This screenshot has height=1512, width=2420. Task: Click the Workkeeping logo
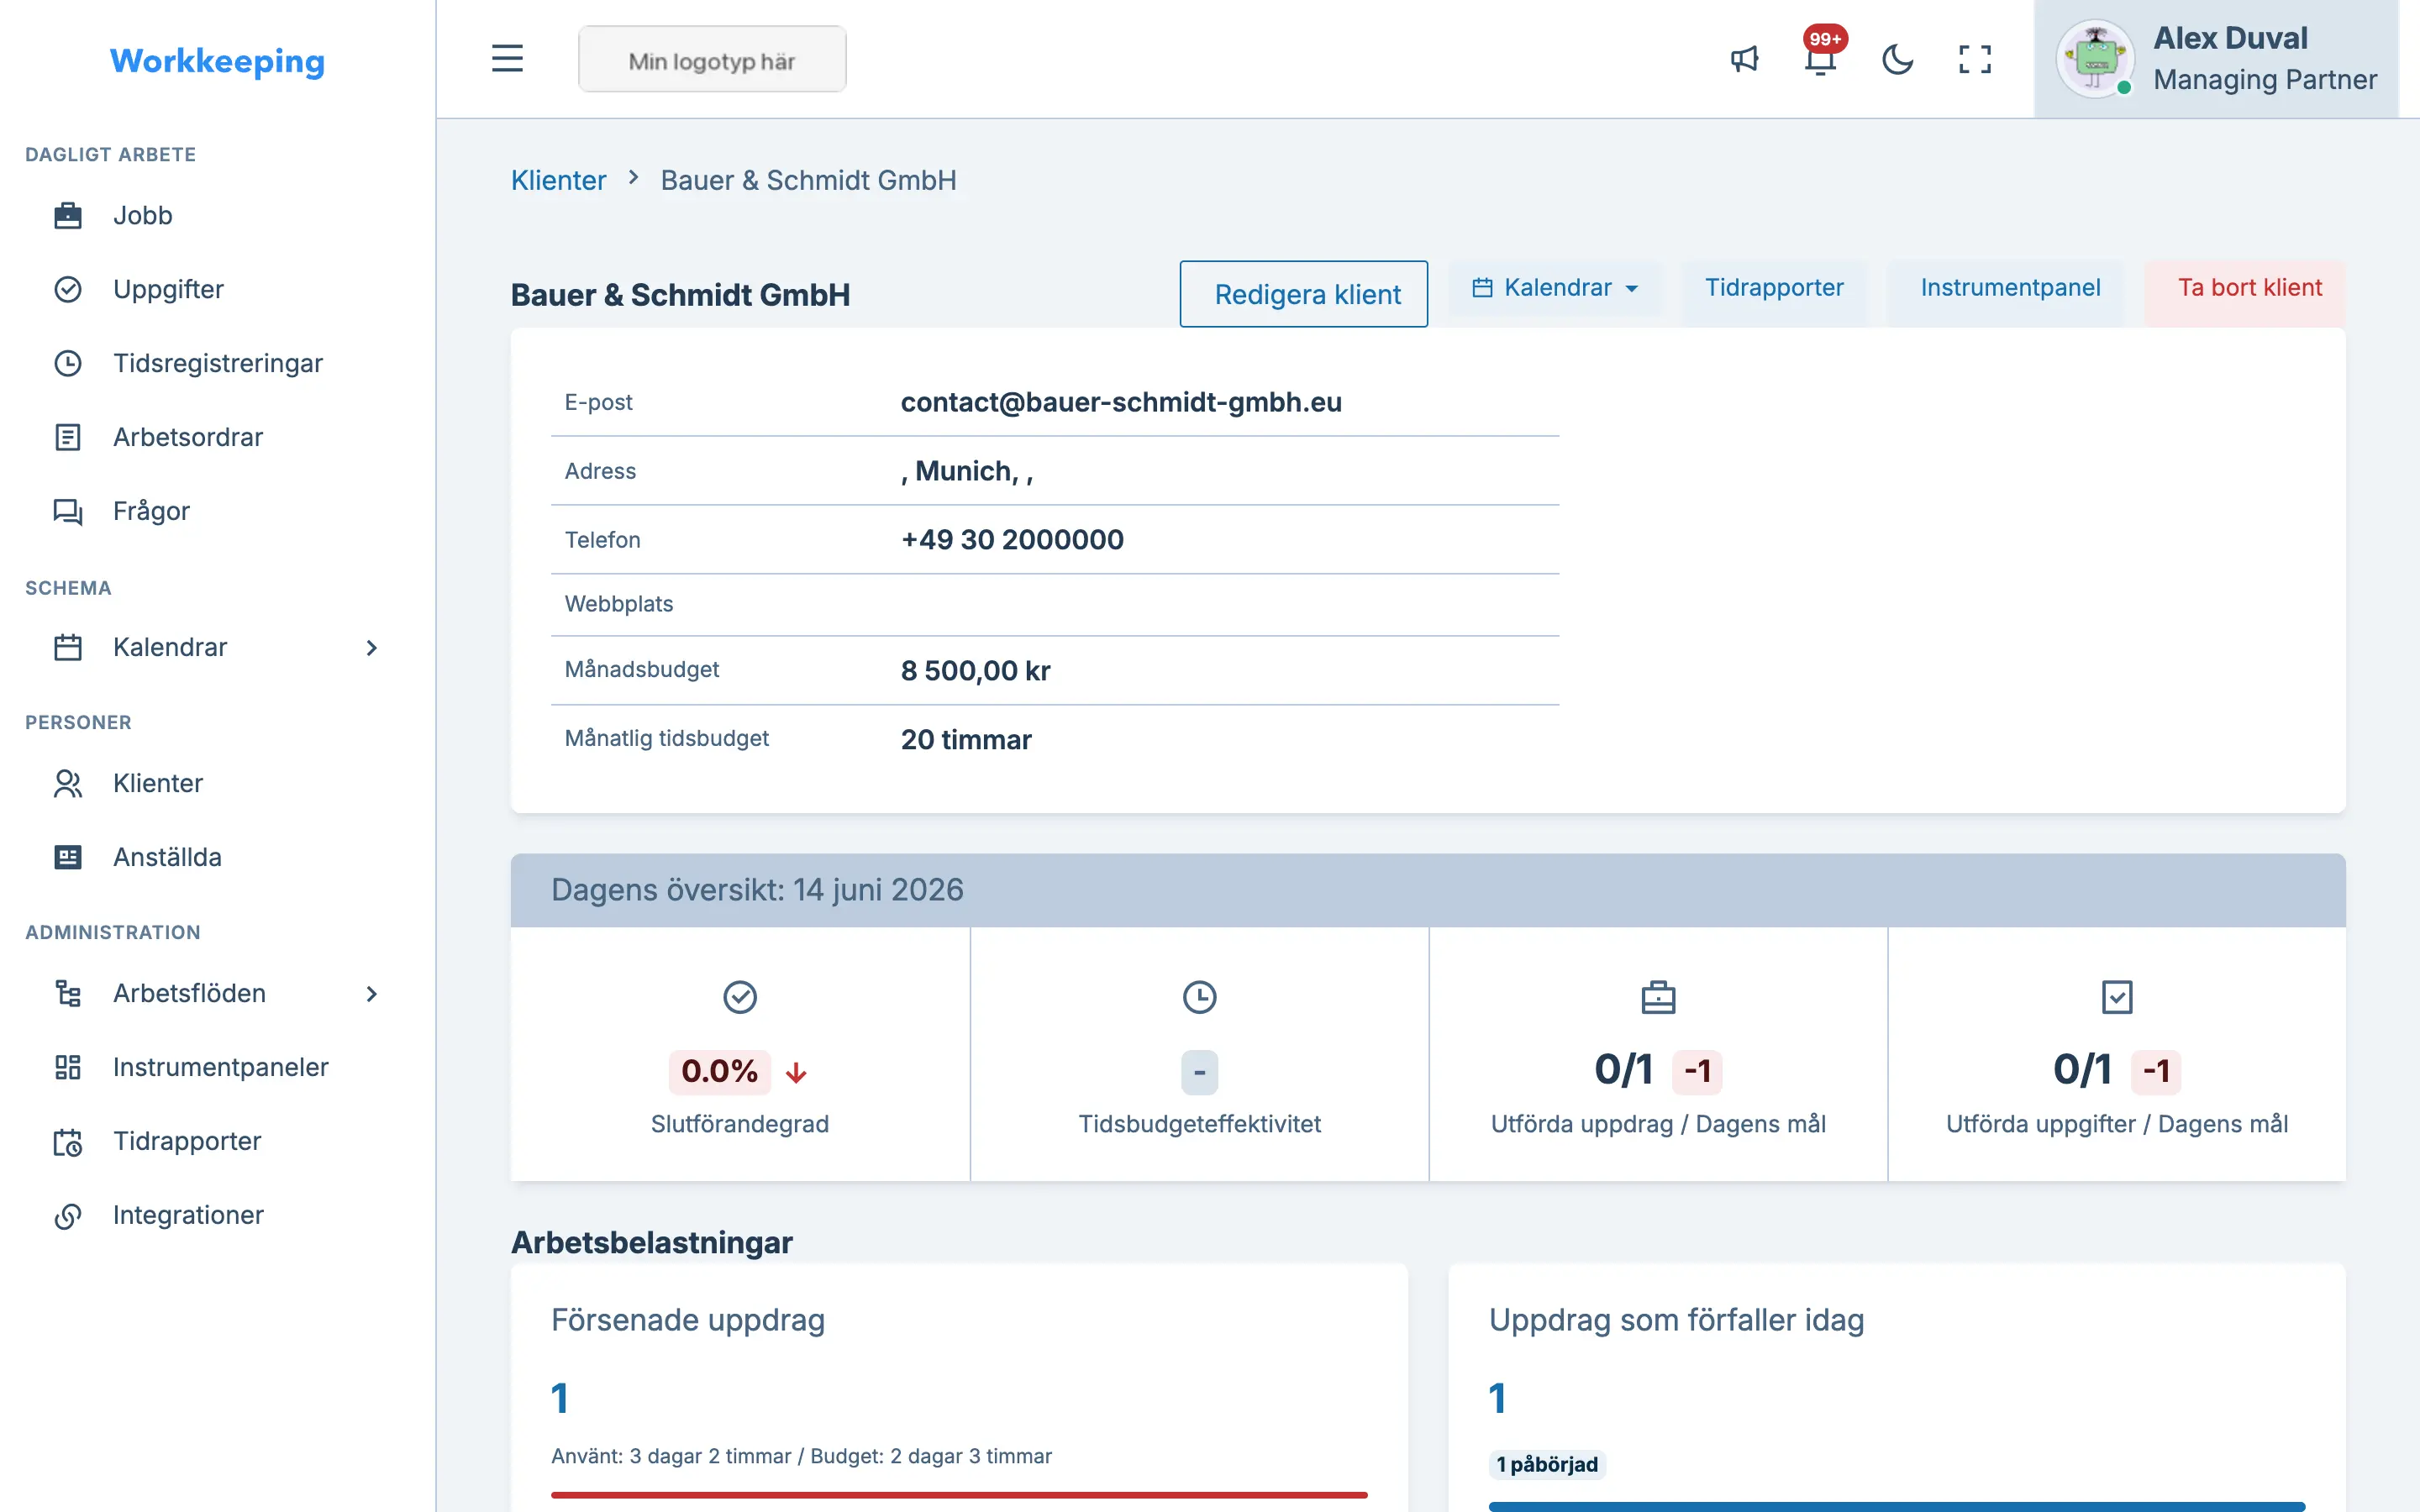[217, 61]
